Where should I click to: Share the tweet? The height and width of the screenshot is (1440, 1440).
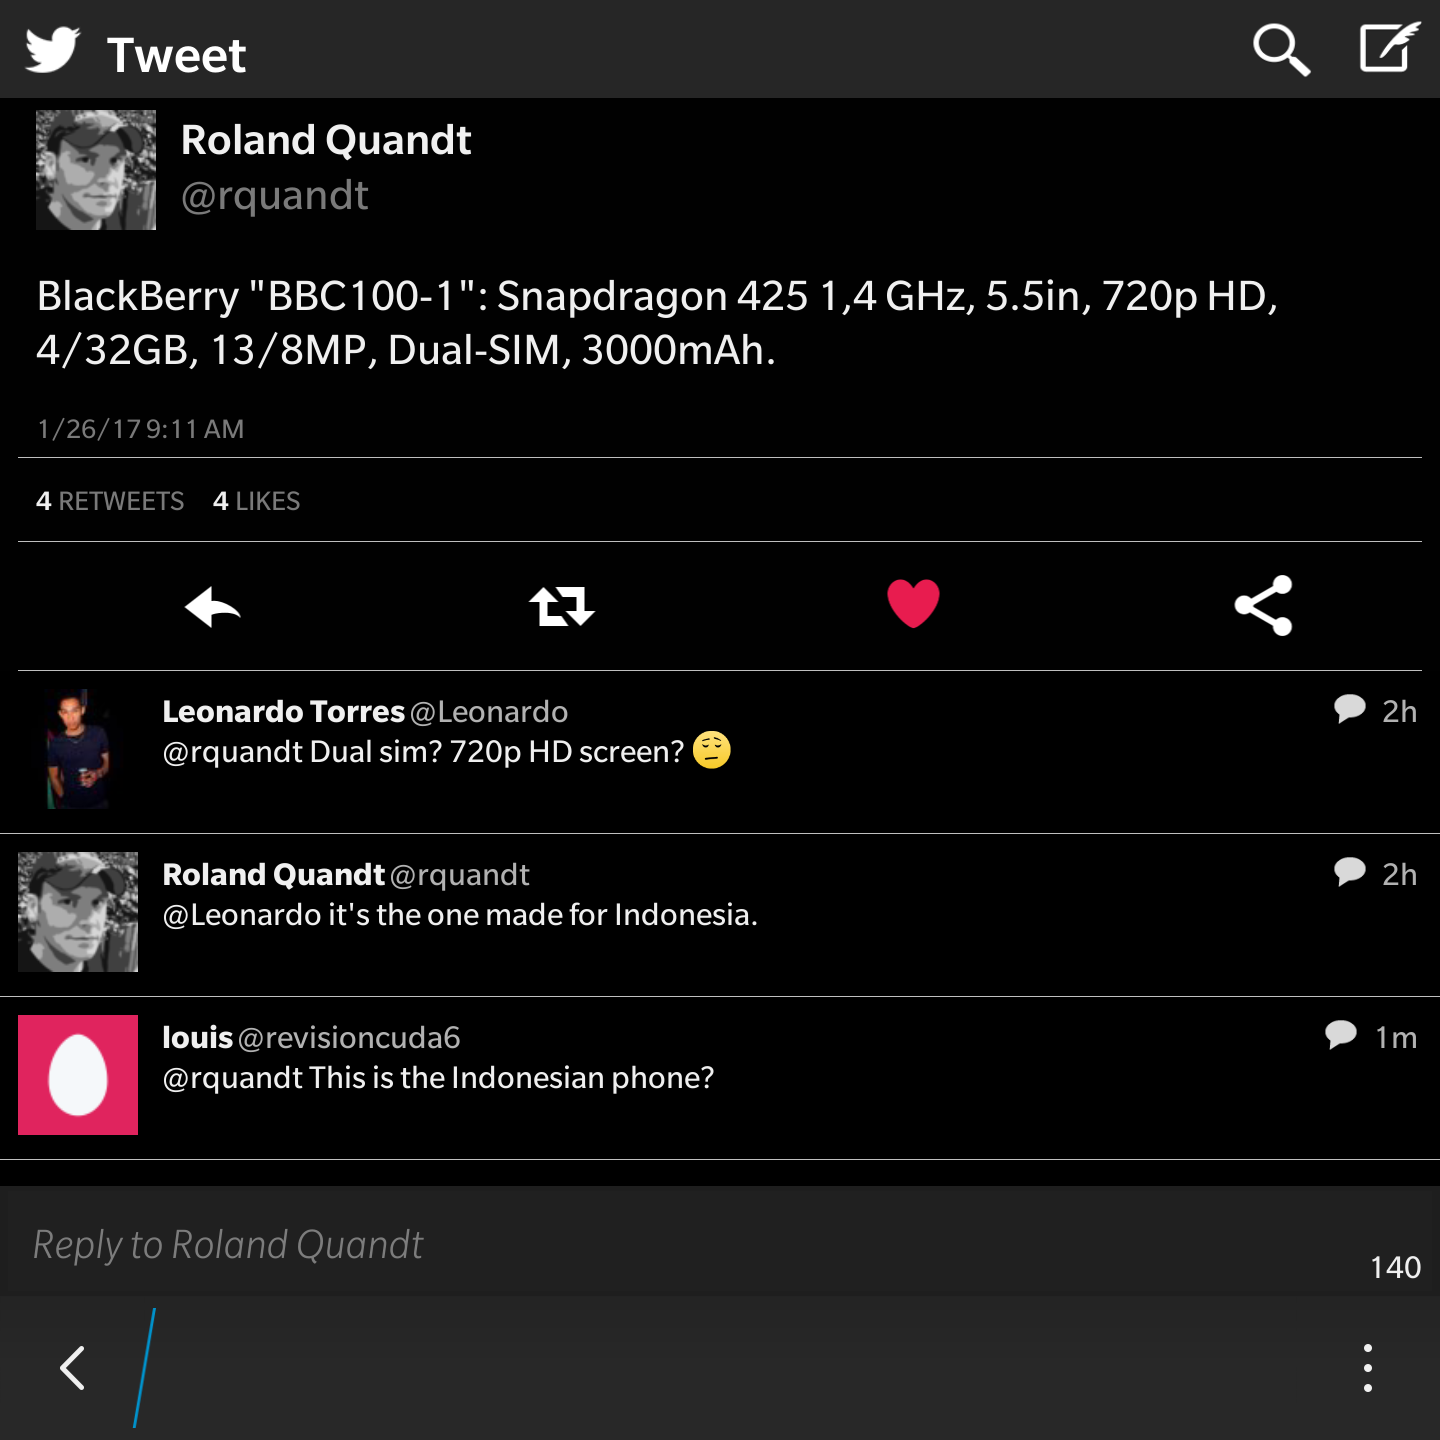pyautogui.click(x=1264, y=606)
